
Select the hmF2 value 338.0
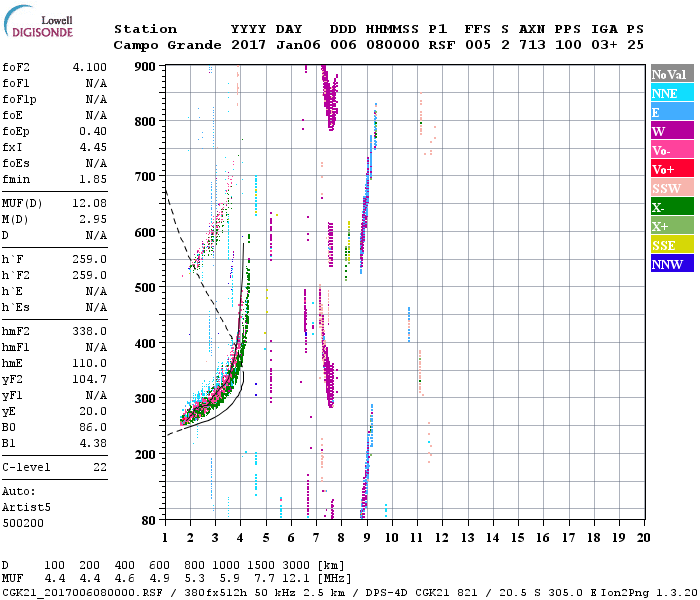(x=91, y=331)
